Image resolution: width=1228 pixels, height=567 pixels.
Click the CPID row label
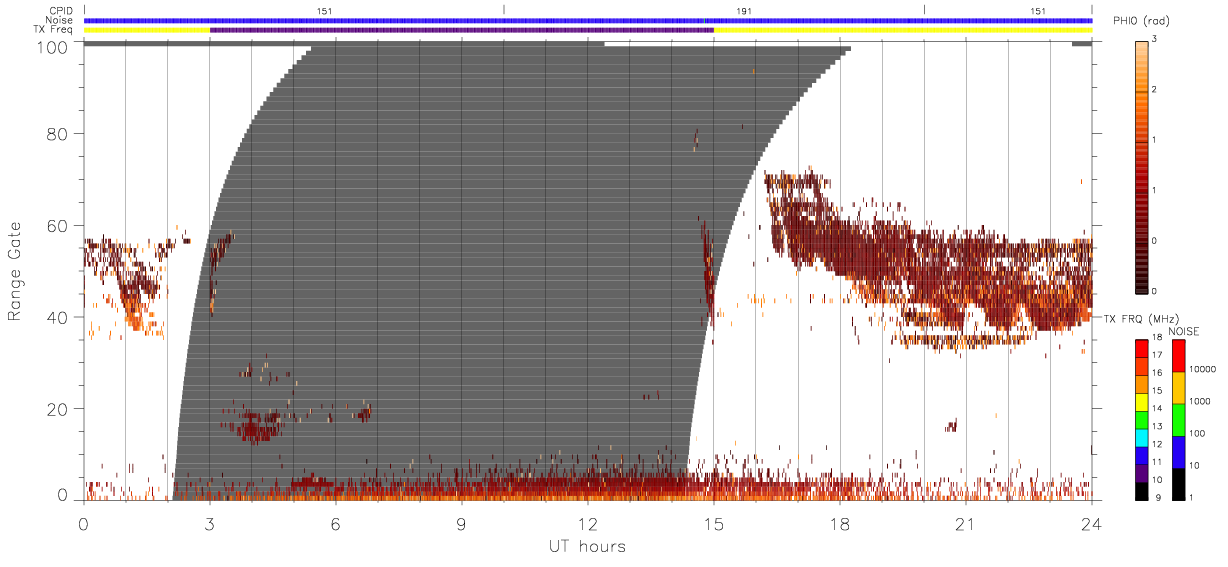62,11
